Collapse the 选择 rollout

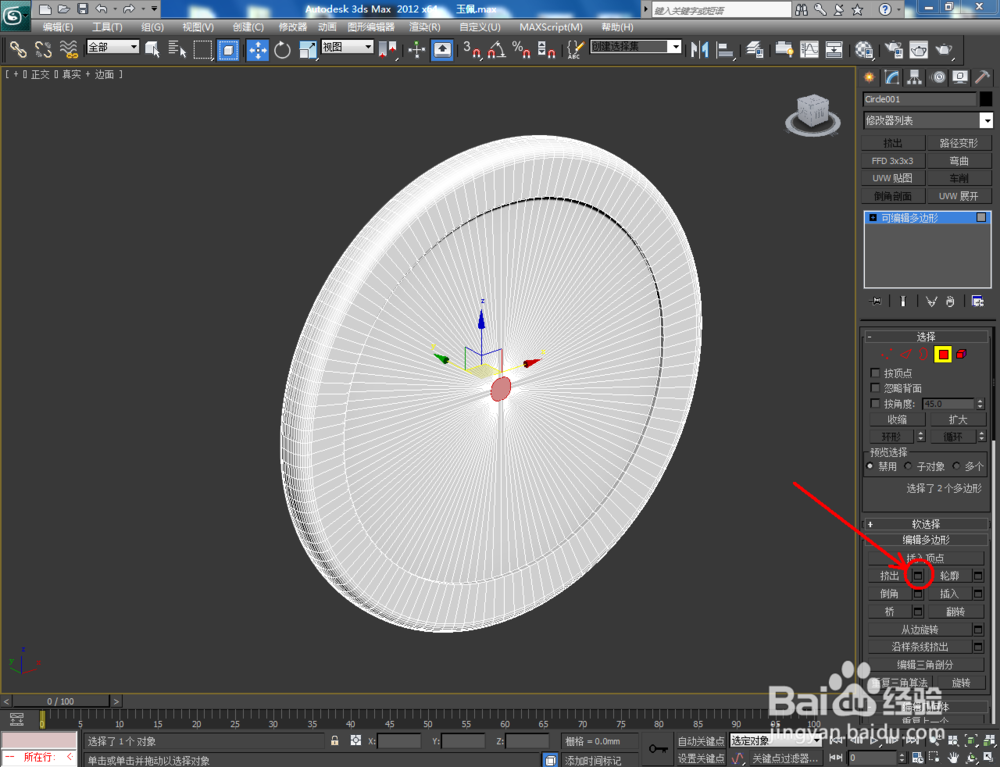pos(925,337)
